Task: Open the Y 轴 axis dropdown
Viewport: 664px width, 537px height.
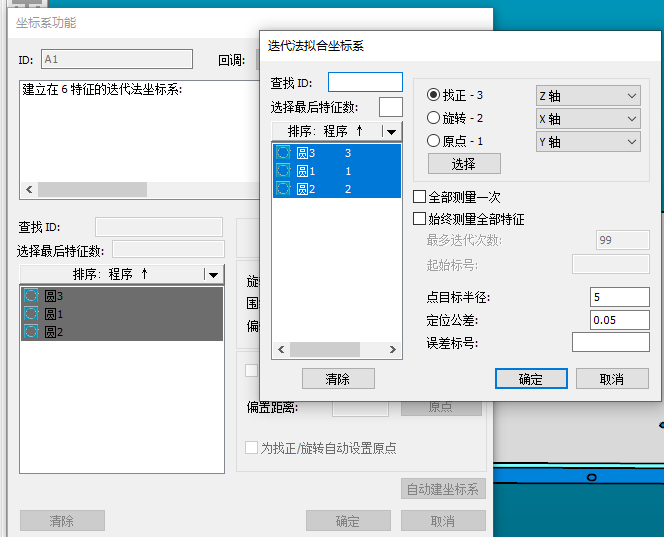Action: click(x=587, y=142)
